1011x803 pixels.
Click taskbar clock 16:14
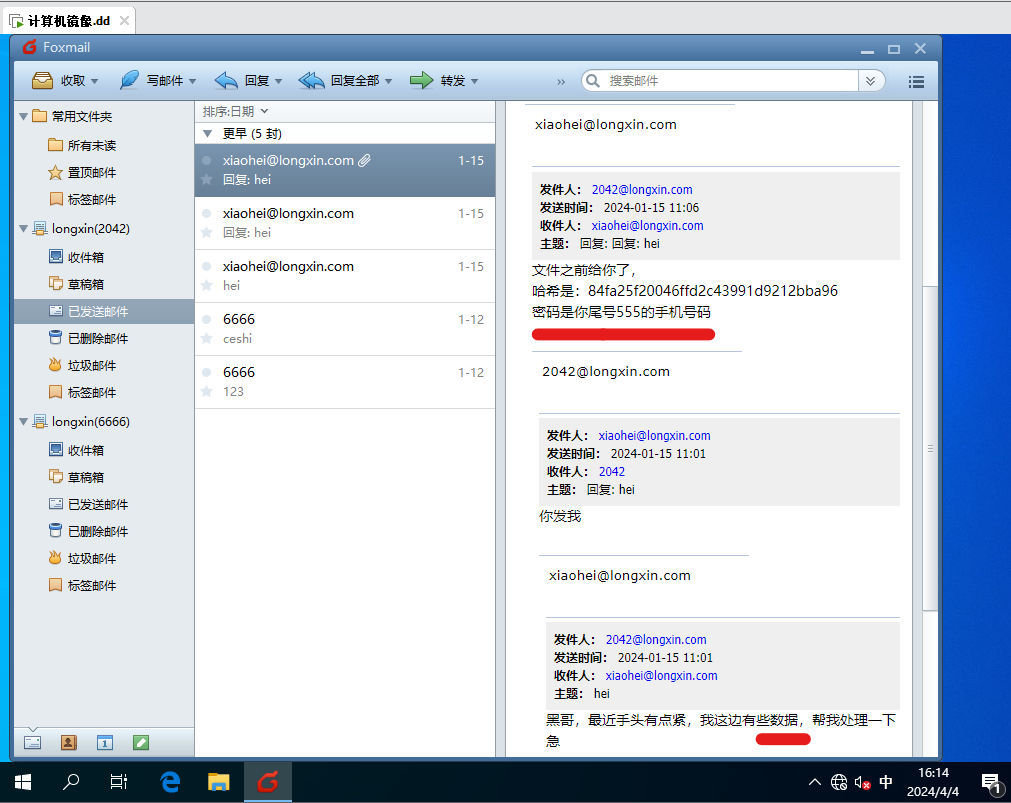coord(933,773)
